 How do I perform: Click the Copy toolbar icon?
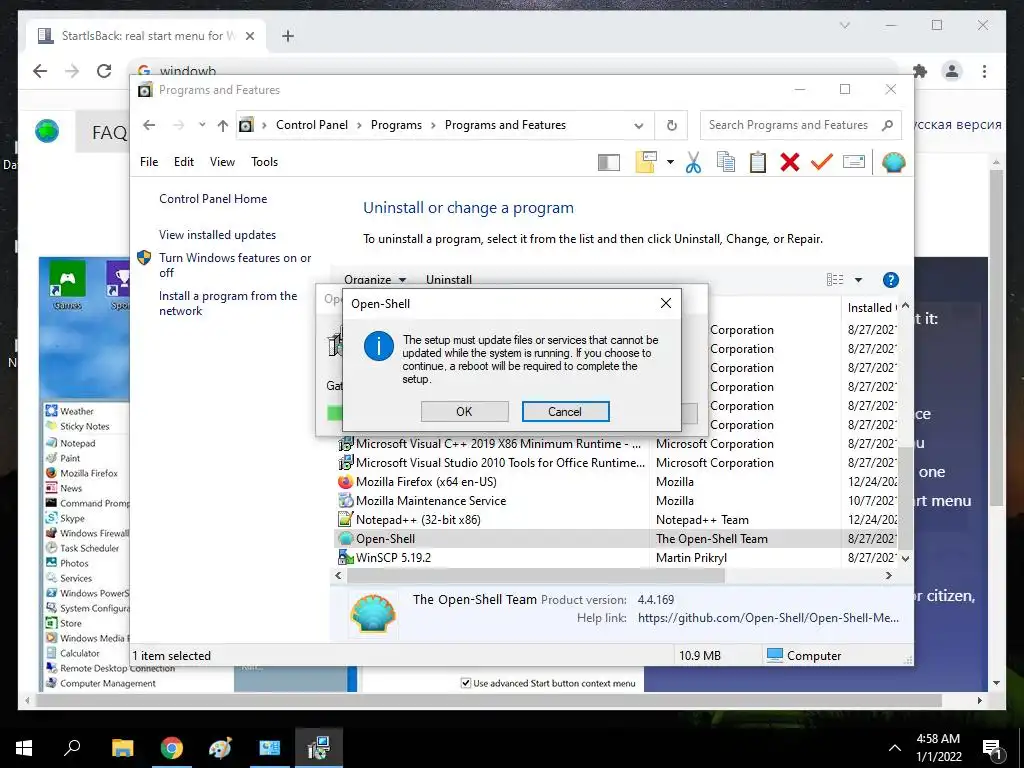click(726, 162)
